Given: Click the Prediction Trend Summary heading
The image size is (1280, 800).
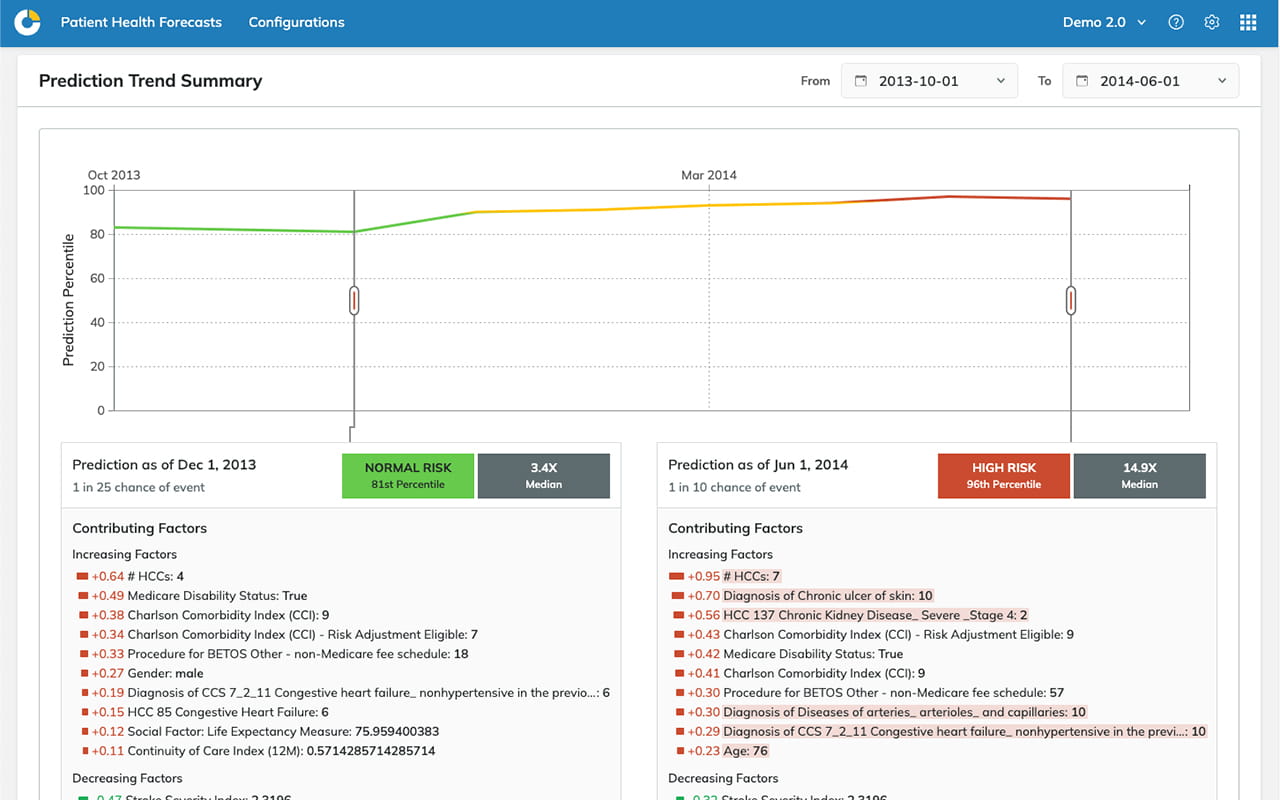Looking at the screenshot, I should click(x=150, y=81).
